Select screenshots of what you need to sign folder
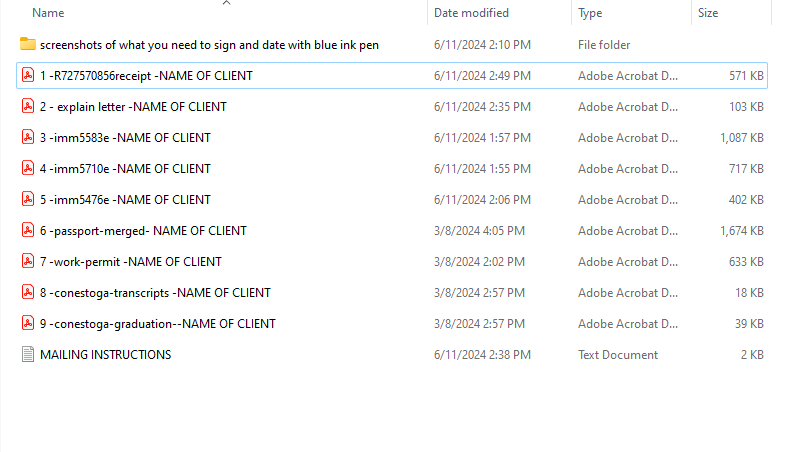 pos(209,45)
